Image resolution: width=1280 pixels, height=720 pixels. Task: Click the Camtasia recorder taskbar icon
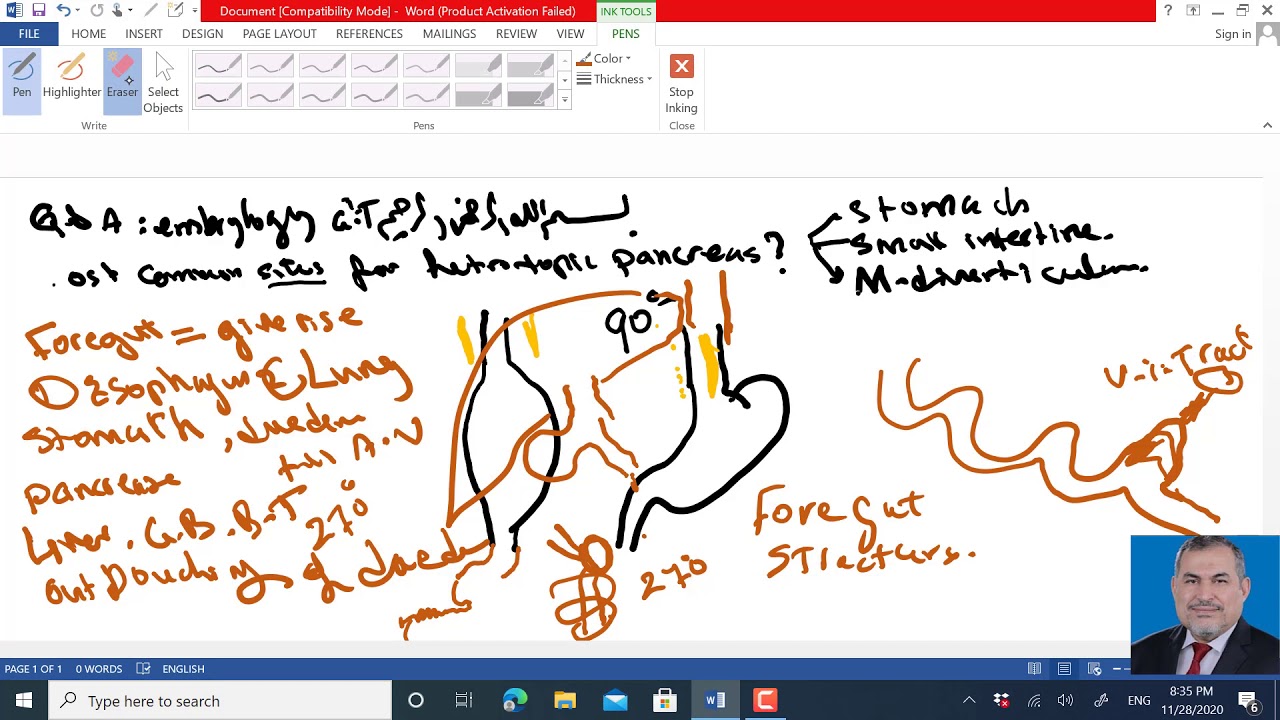[x=765, y=701]
